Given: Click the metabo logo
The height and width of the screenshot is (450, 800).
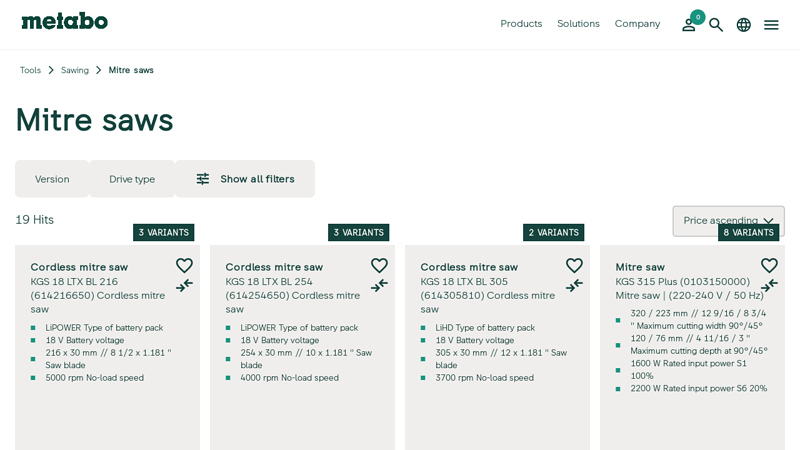Looking at the screenshot, I should pyautogui.click(x=64, y=21).
